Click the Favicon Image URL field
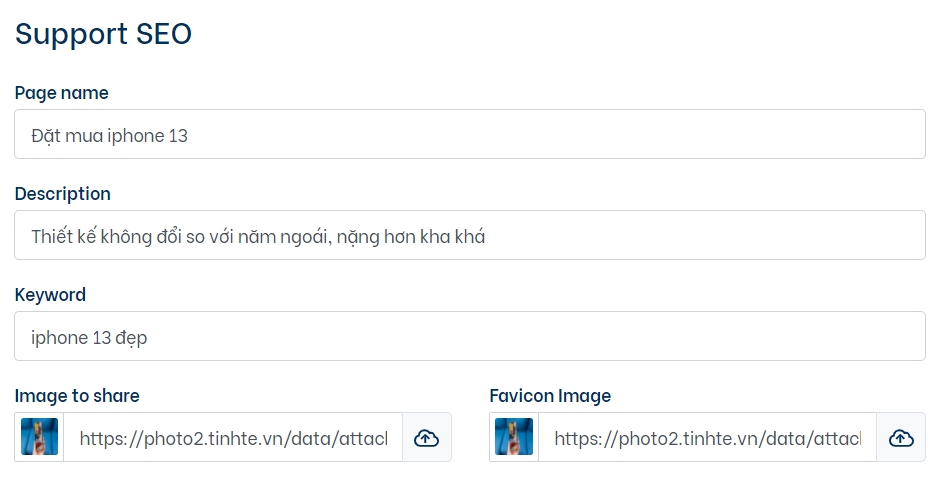Image resolution: width=950 pixels, height=497 pixels. [x=707, y=437]
